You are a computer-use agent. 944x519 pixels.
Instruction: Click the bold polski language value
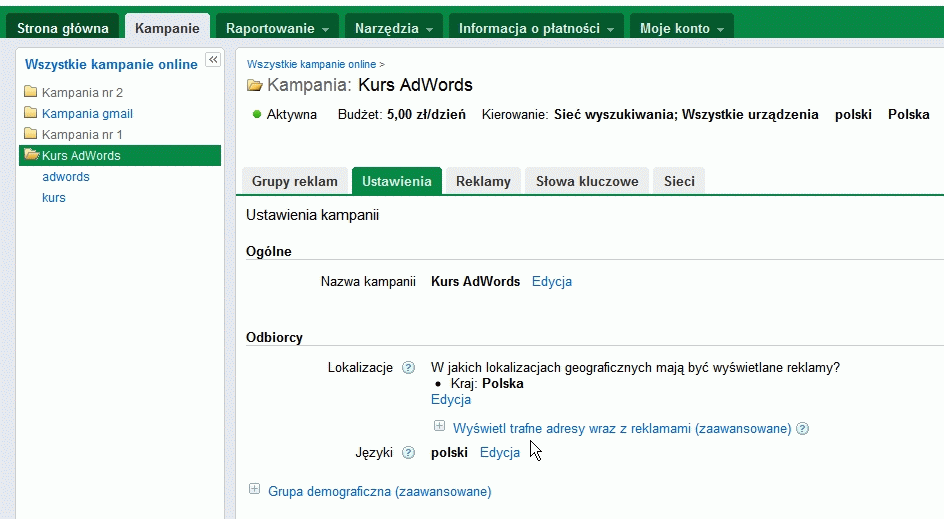pos(449,452)
